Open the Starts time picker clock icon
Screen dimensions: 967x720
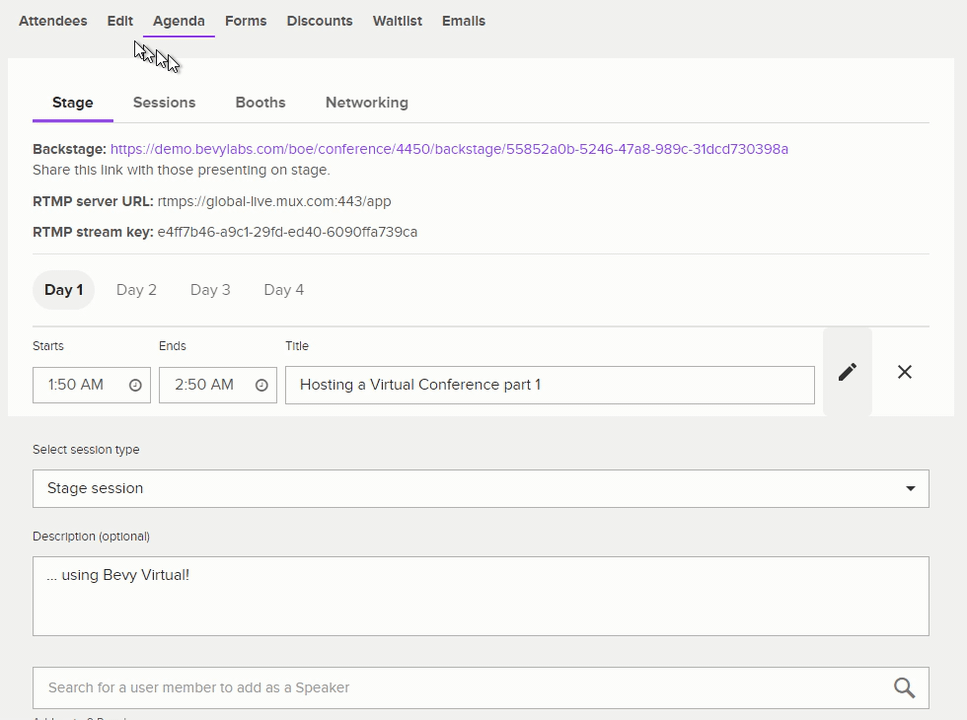pyautogui.click(x=135, y=385)
